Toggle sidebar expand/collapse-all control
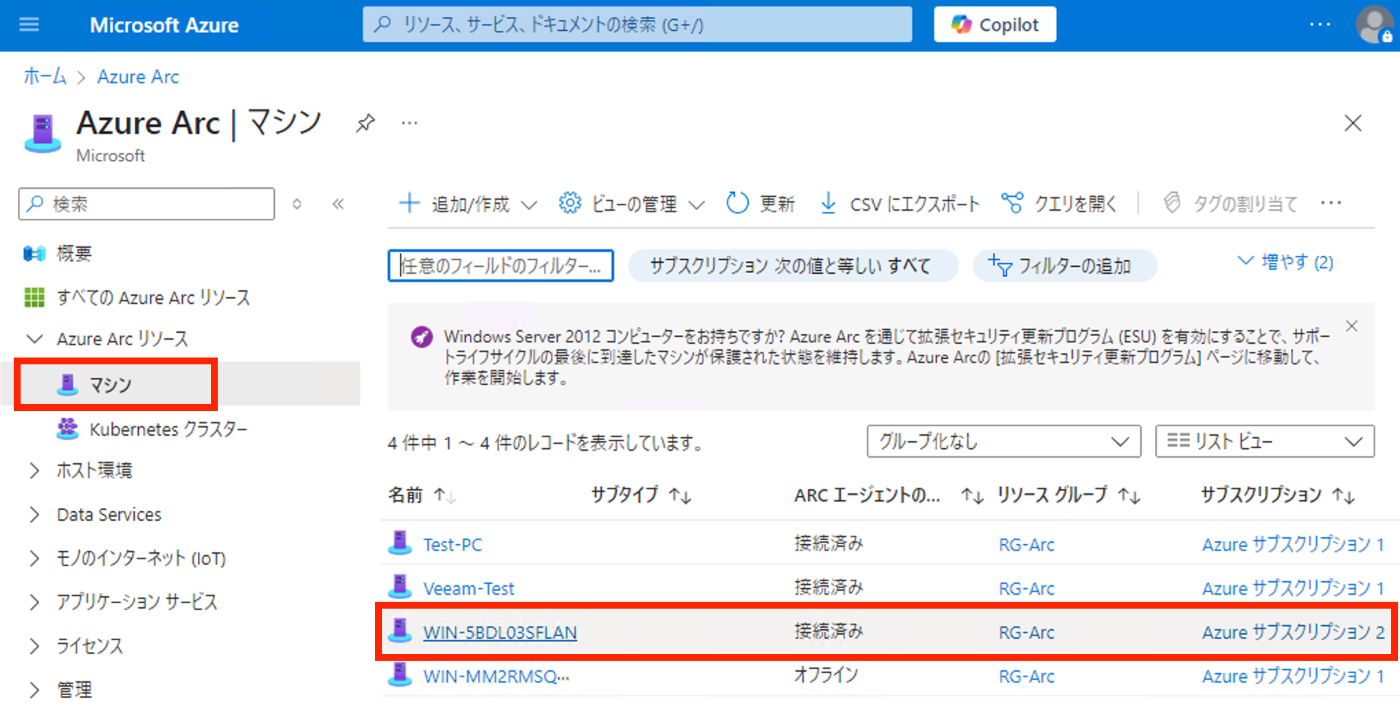This screenshot has height=715, width=1400. click(x=296, y=204)
